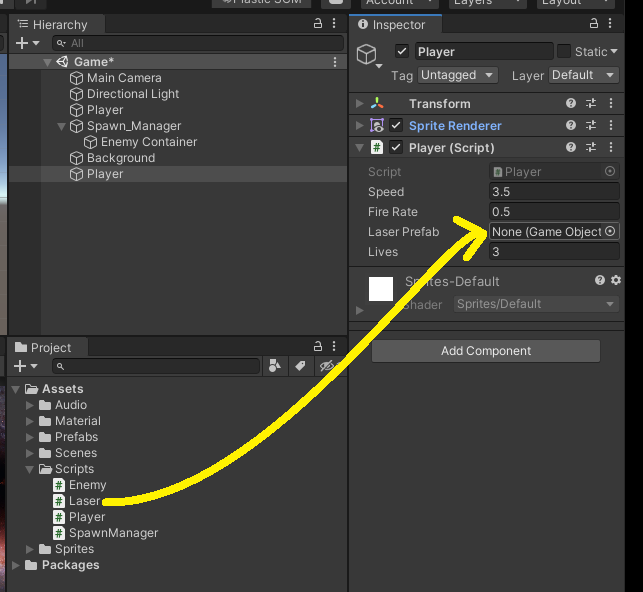Expand the Packages folder
The image size is (643, 592).
click(16, 565)
